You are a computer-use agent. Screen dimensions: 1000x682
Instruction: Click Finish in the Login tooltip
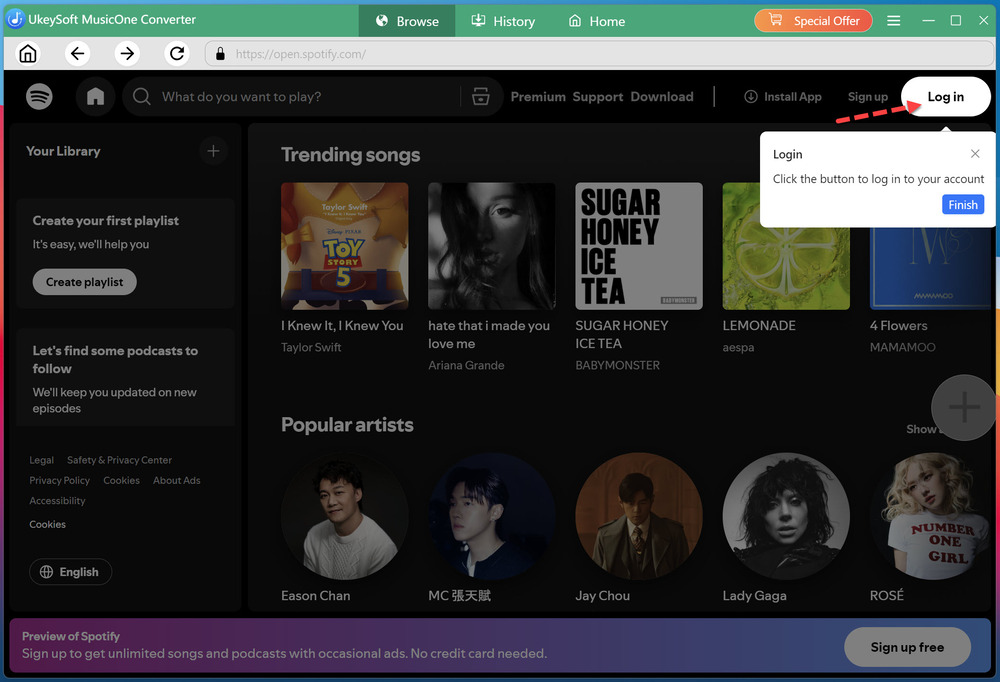click(x=962, y=205)
